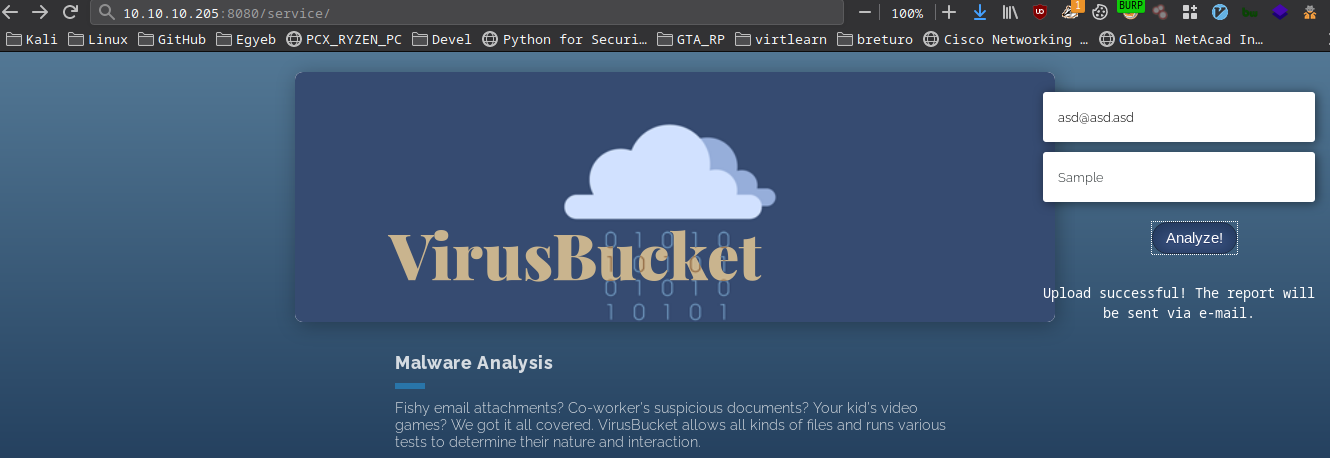Click the Sample file input field
This screenshot has height=458, width=1330.
(x=1178, y=177)
